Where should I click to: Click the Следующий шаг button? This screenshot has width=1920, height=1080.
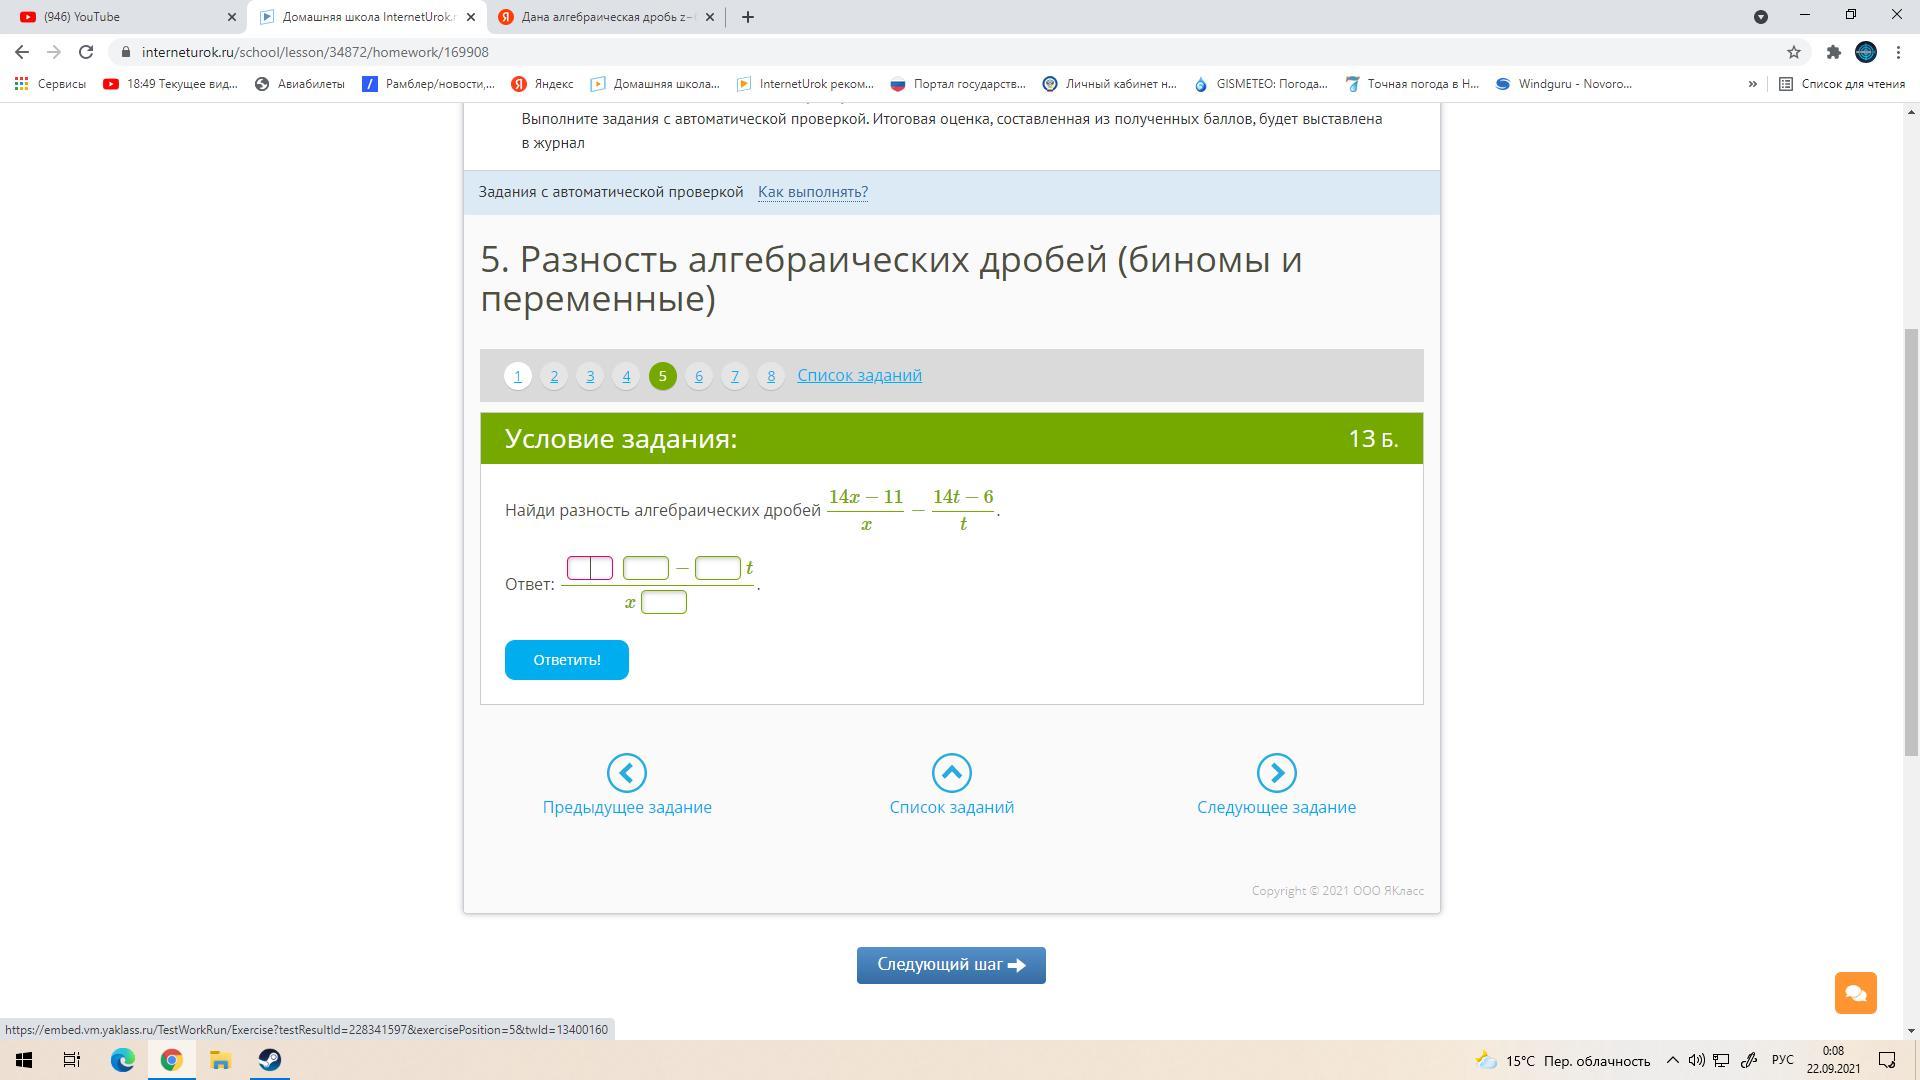[950, 965]
